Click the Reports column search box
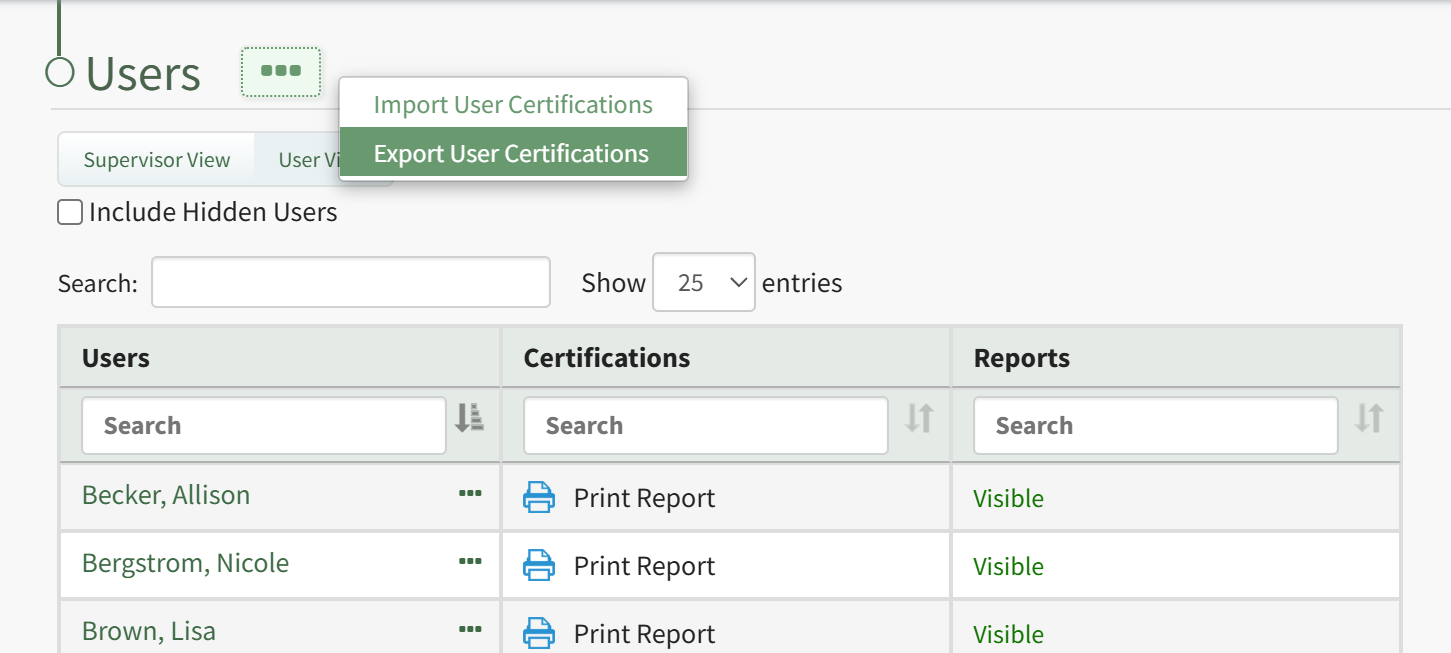 pos(1156,426)
